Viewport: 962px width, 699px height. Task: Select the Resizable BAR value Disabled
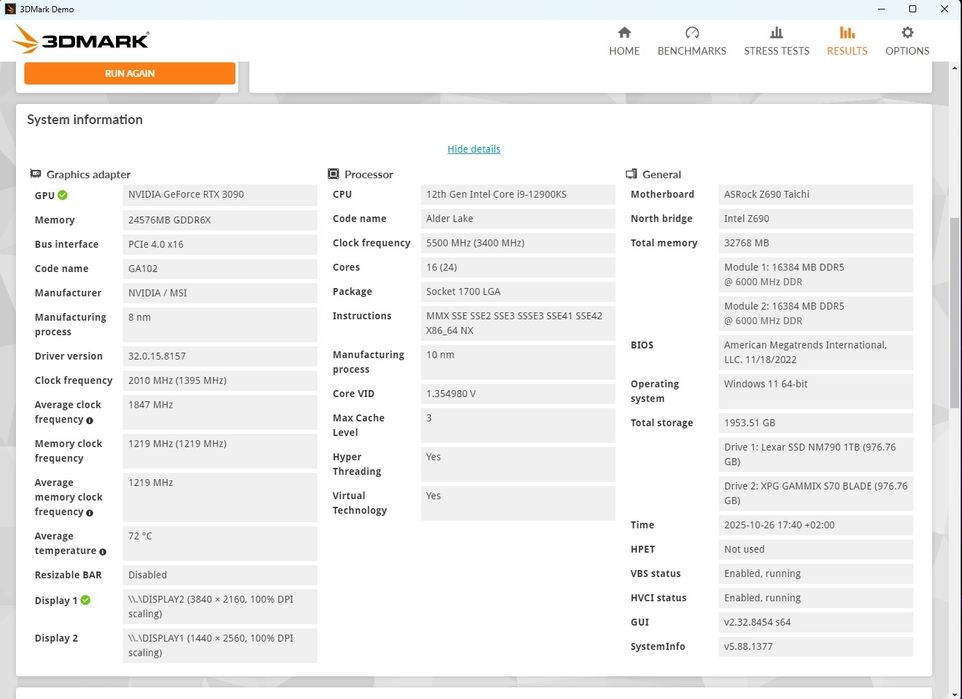[x=220, y=575]
